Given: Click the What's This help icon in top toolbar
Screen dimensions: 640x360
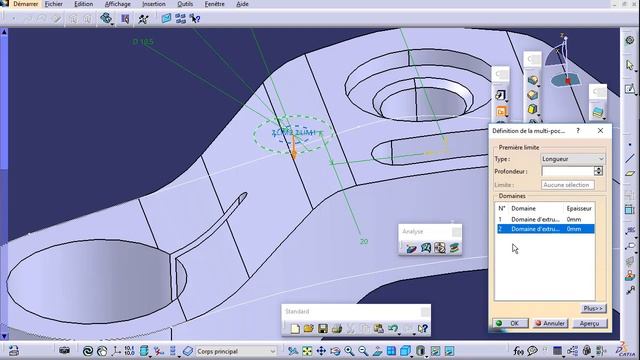Looking at the screenshot, I should (x=195, y=19).
